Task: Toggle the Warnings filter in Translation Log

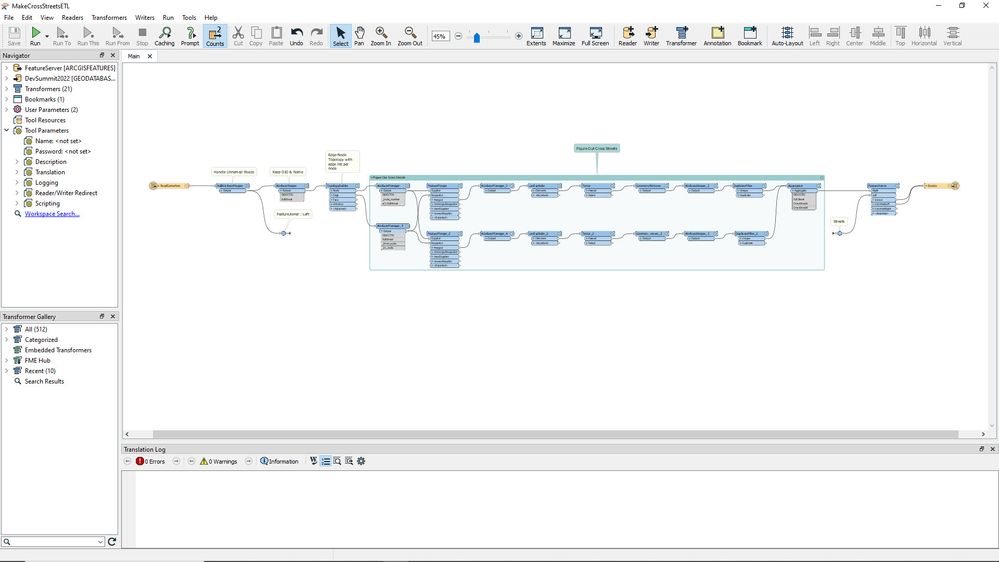Action: point(219,461)
